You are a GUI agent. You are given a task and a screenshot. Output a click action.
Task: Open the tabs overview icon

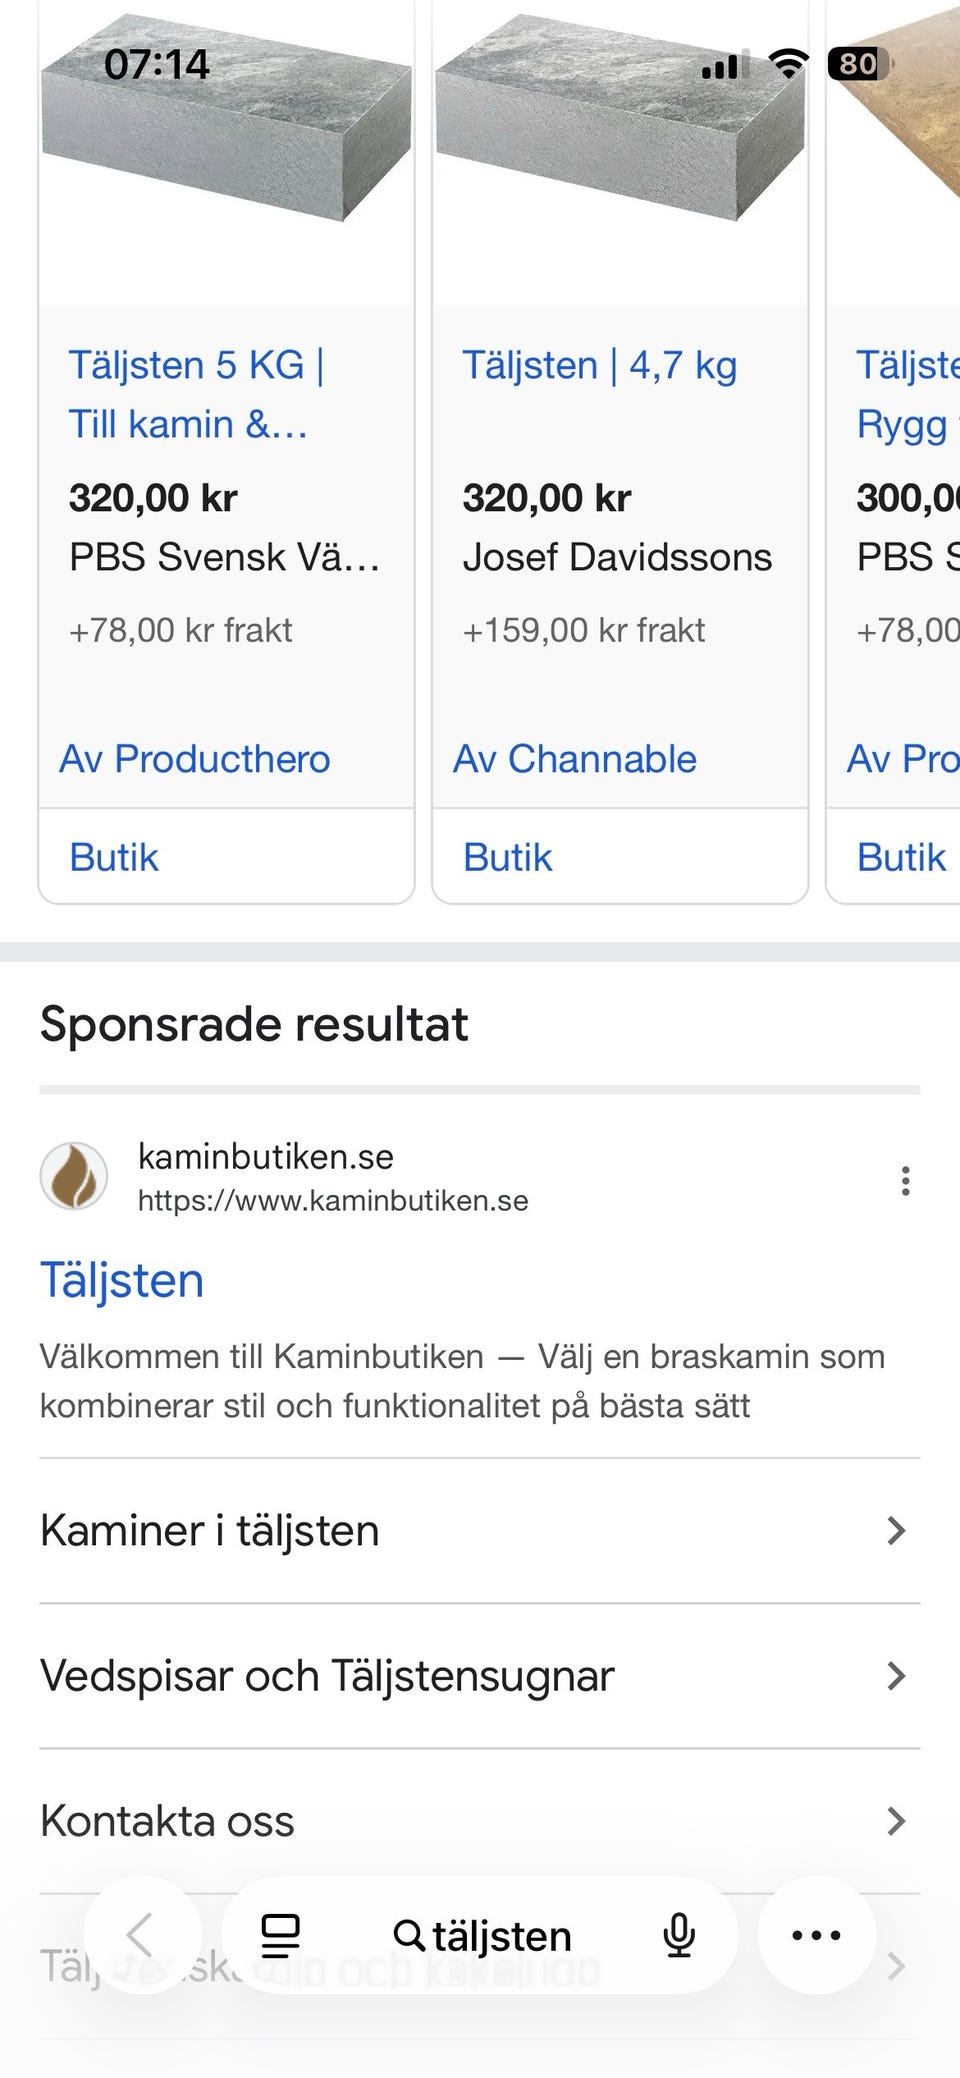pyautogui.click(x=280, y=1935)
